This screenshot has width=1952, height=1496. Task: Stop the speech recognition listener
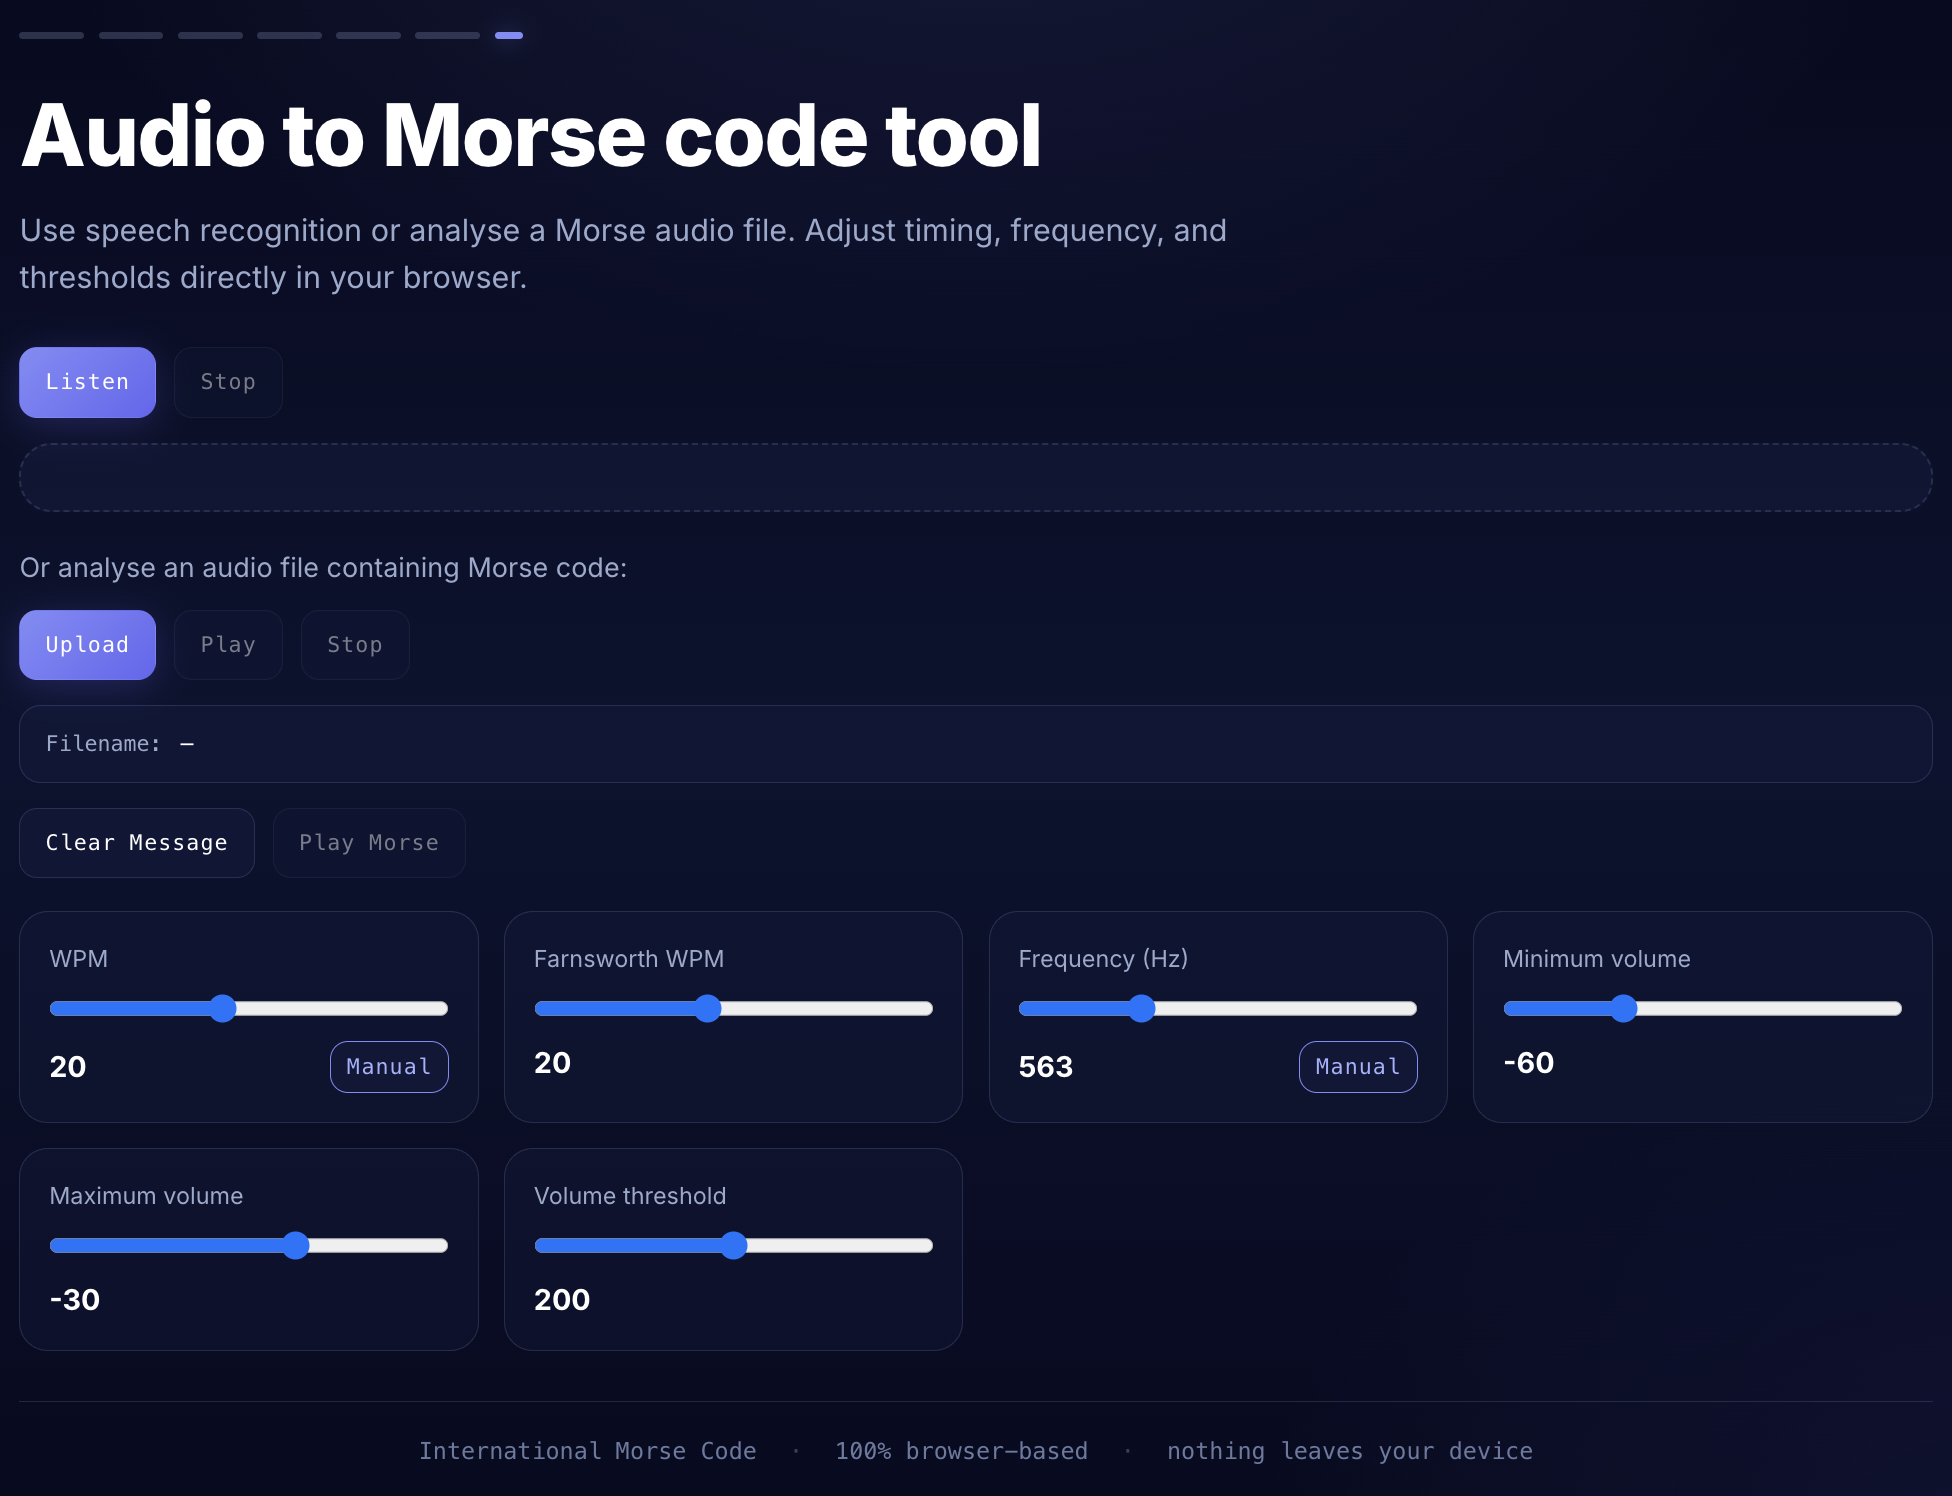(228, 382)
